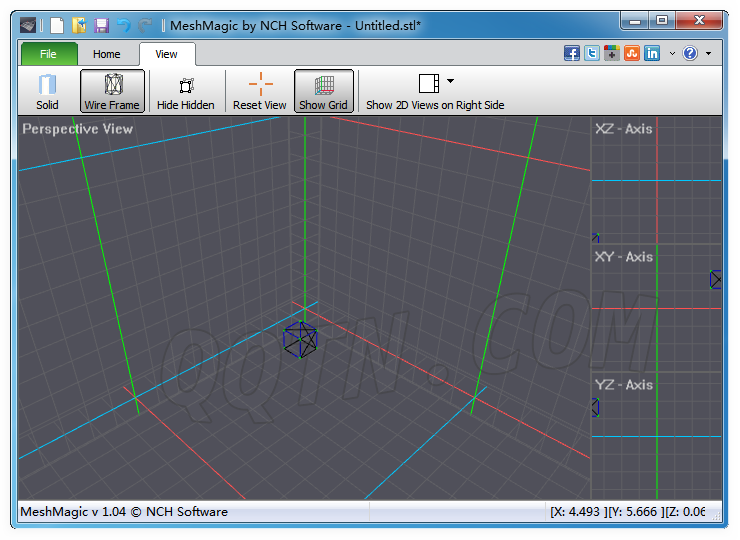Open social sharing options chevron
Image resolution: width=740 pixels, height=540 pixels.
(x=672, y=54)
